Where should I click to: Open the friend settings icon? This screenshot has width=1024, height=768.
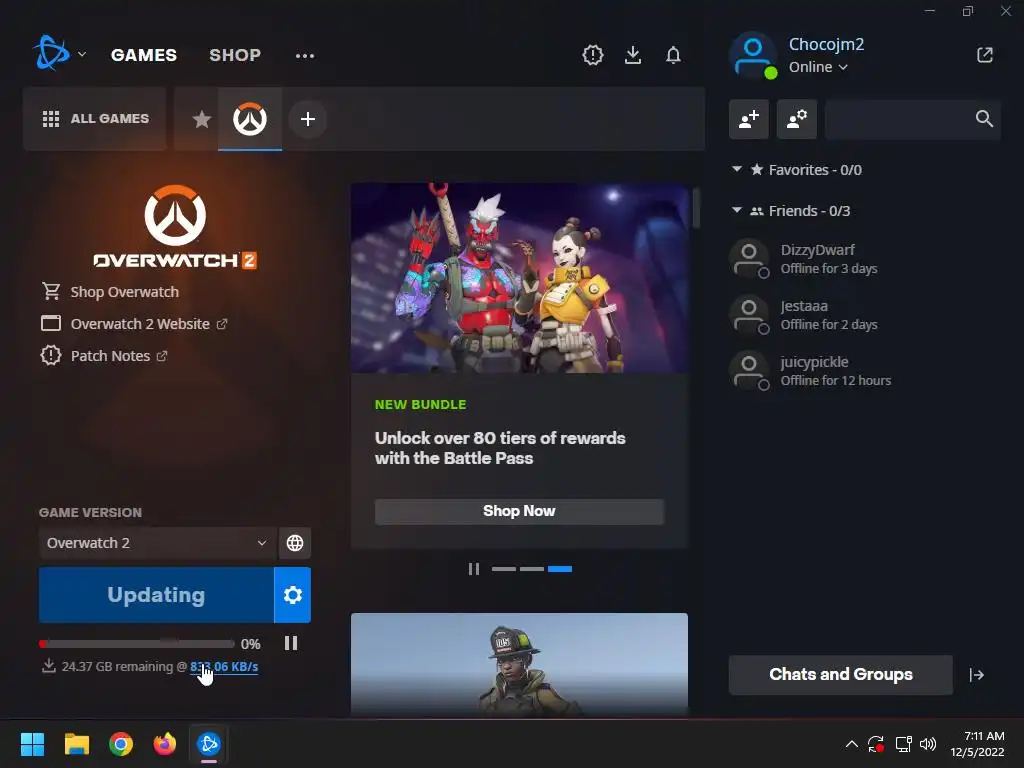[797, 119]
